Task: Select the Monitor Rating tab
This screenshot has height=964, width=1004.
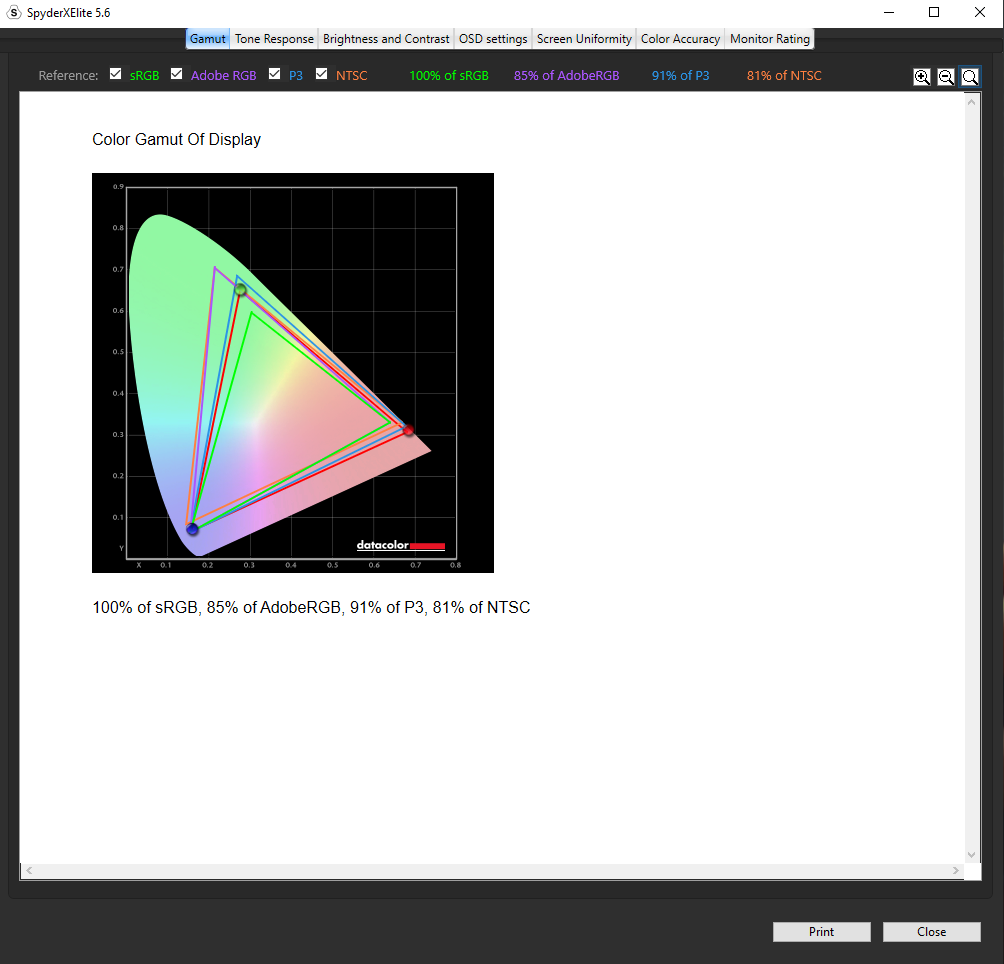Action: pos(770,39)
